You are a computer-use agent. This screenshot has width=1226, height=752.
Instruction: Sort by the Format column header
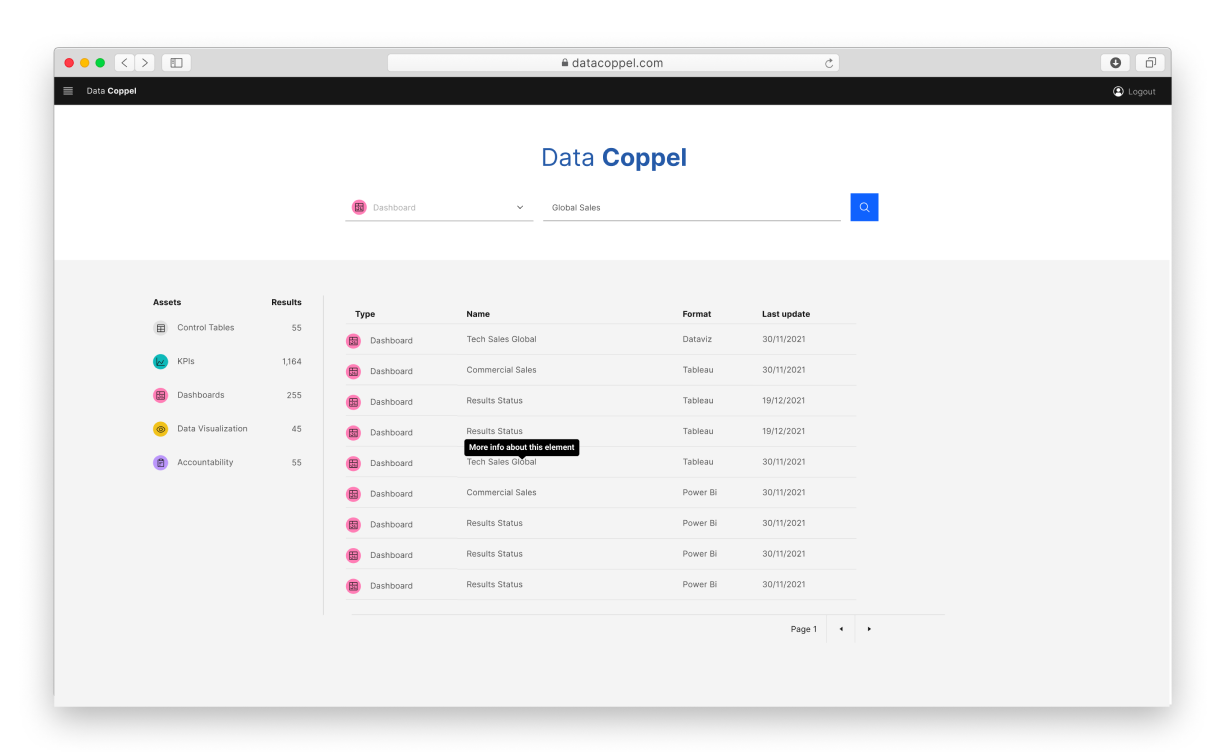[x=697, y=314]
